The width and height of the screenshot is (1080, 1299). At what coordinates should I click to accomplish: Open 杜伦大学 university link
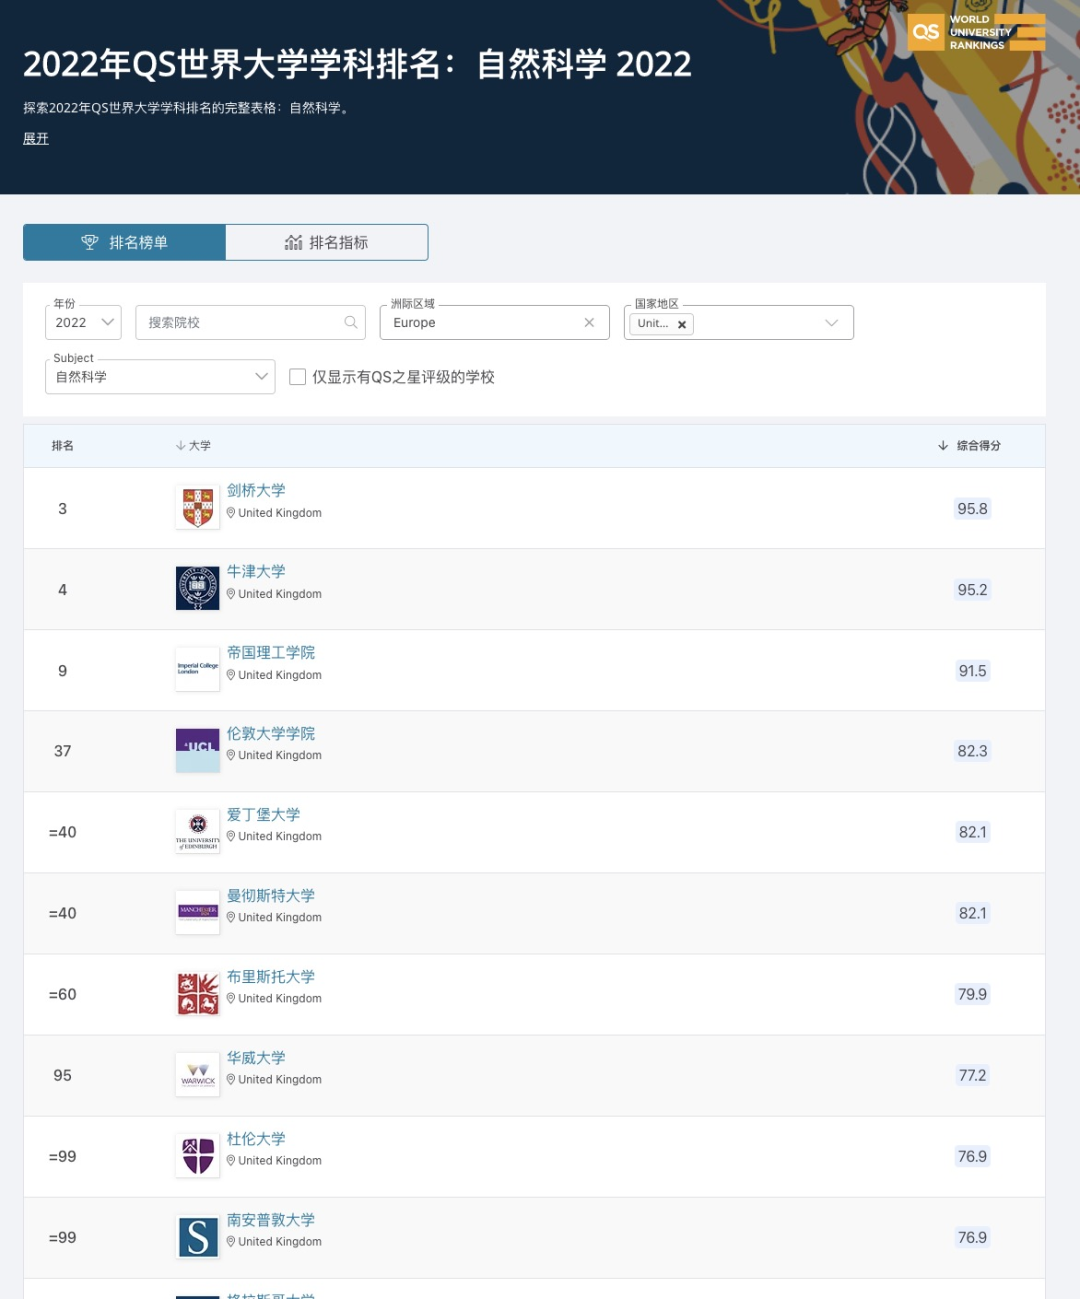tap(256, 1138)
